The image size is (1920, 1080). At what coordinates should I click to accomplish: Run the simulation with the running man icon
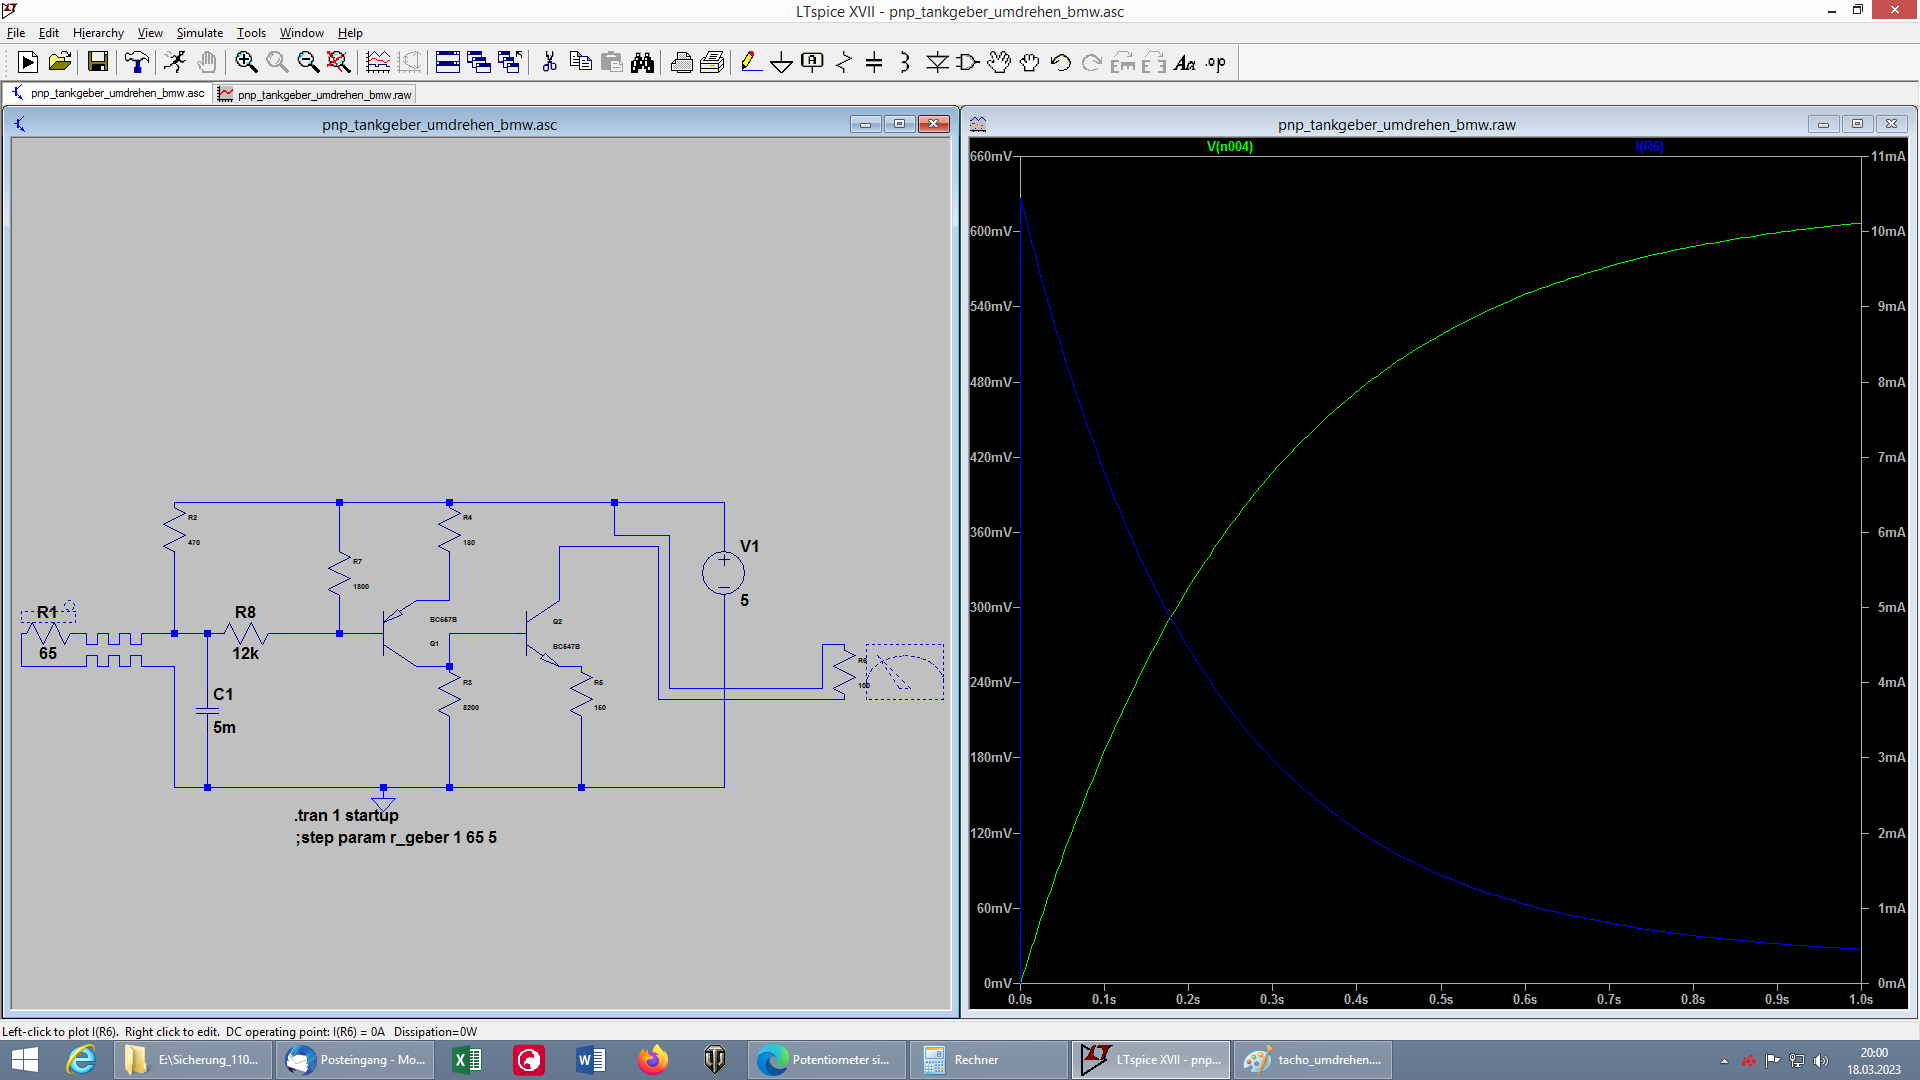[x=175, y=63]
